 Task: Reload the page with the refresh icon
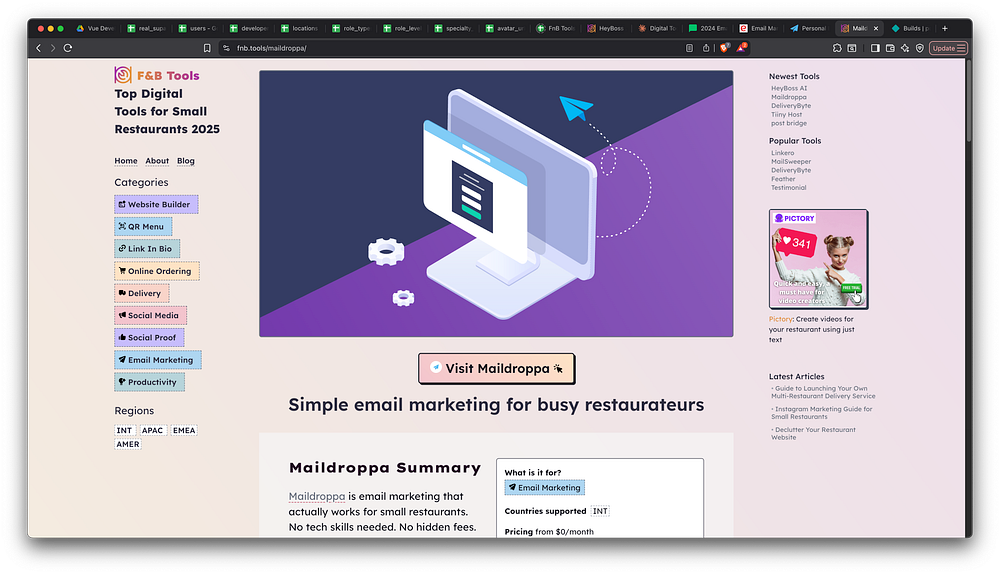coord(68,48)
